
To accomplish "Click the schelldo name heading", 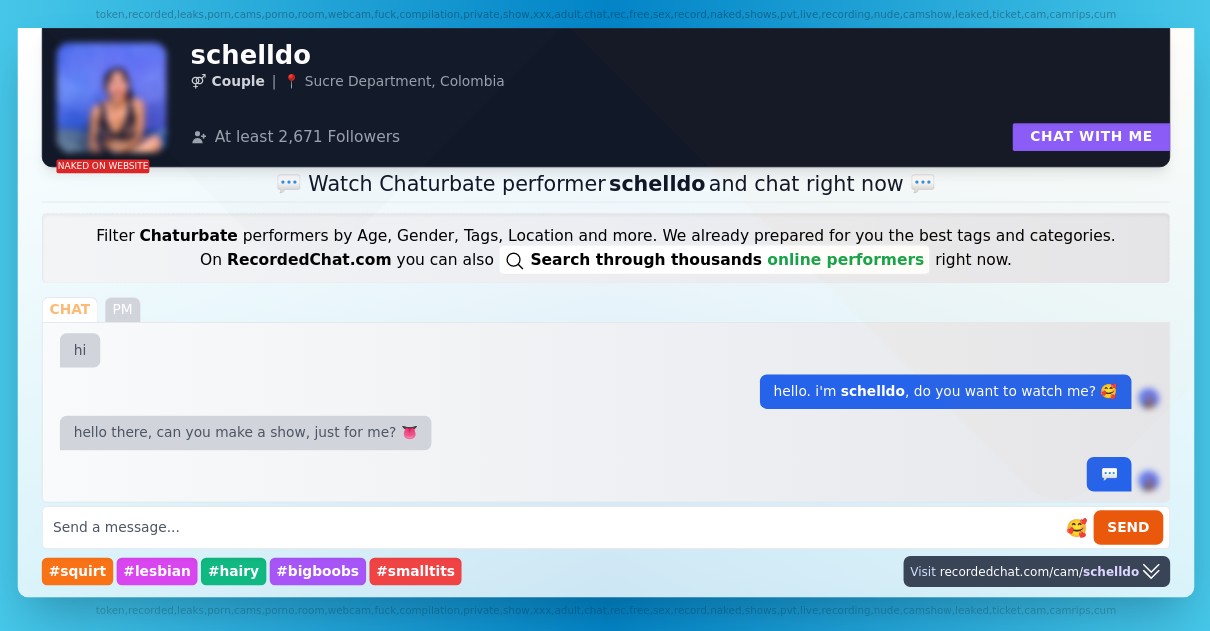I will [x=250, y=54].
